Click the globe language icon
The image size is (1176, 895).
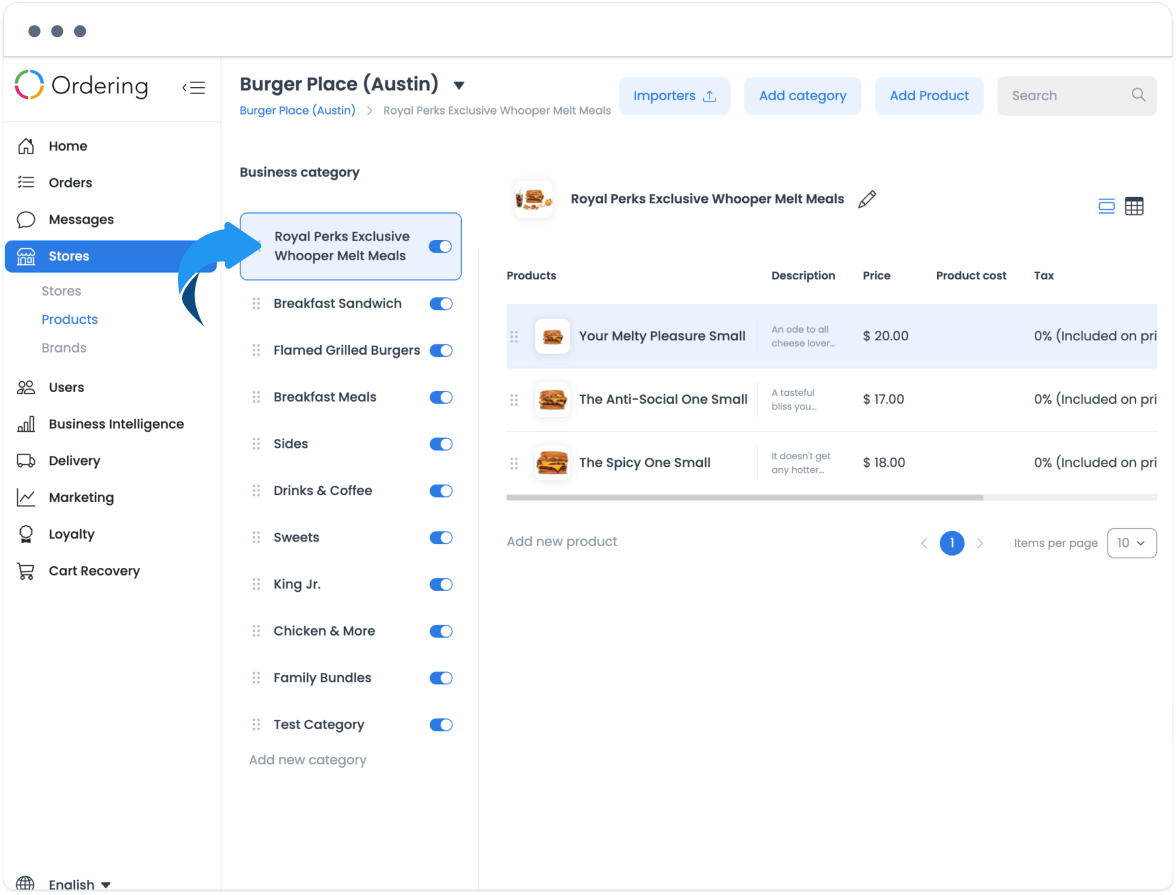[26, 884]
